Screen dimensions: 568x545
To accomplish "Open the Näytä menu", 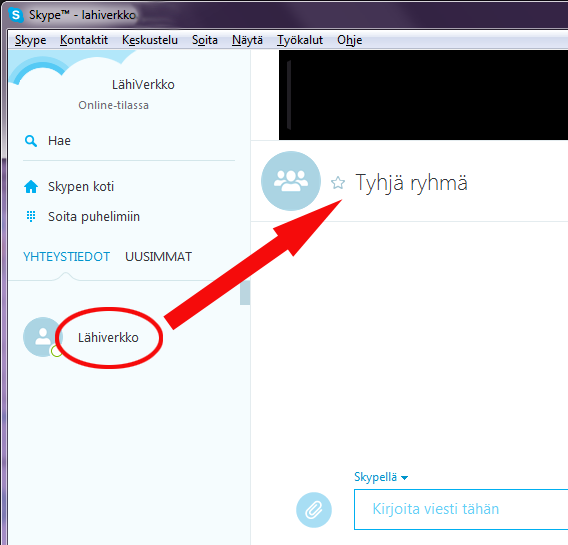I will (x=247, y=40).
